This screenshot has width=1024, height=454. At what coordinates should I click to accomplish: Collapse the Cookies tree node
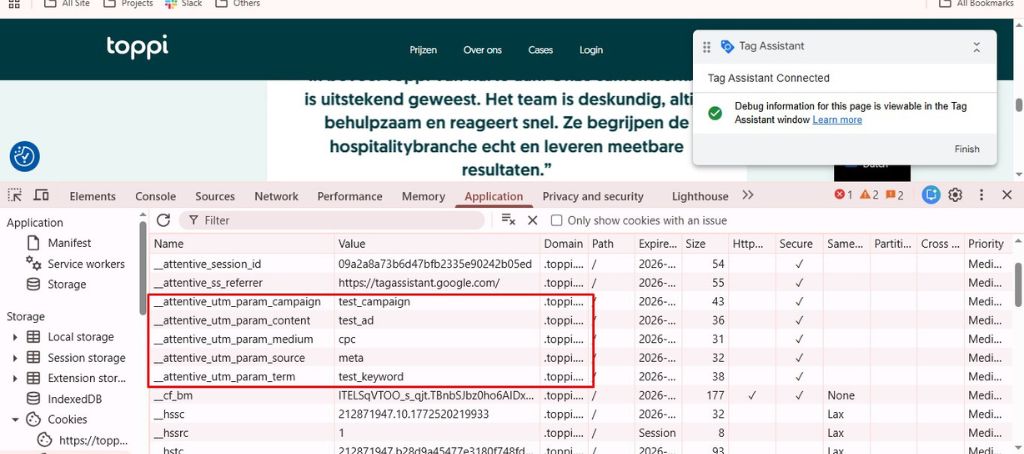pos(15,420)
